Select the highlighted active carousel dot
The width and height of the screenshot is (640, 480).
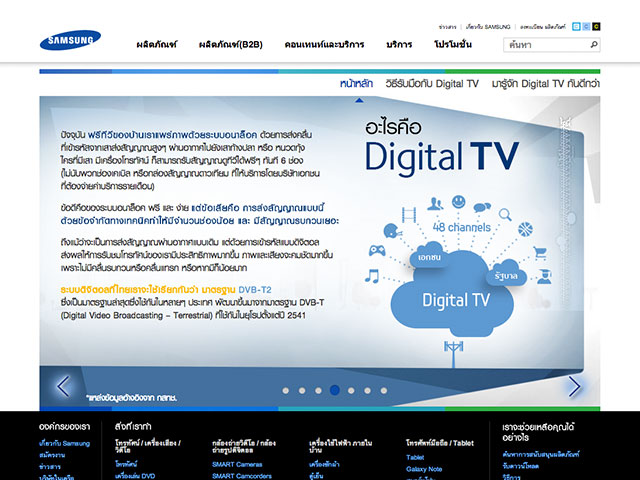click(334, 390)
